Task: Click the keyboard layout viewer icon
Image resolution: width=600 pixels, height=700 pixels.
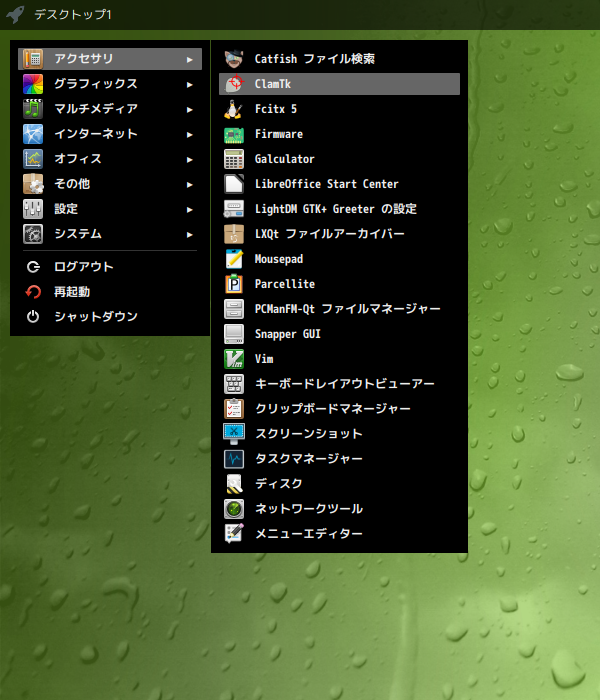Action: pos(234,384)
